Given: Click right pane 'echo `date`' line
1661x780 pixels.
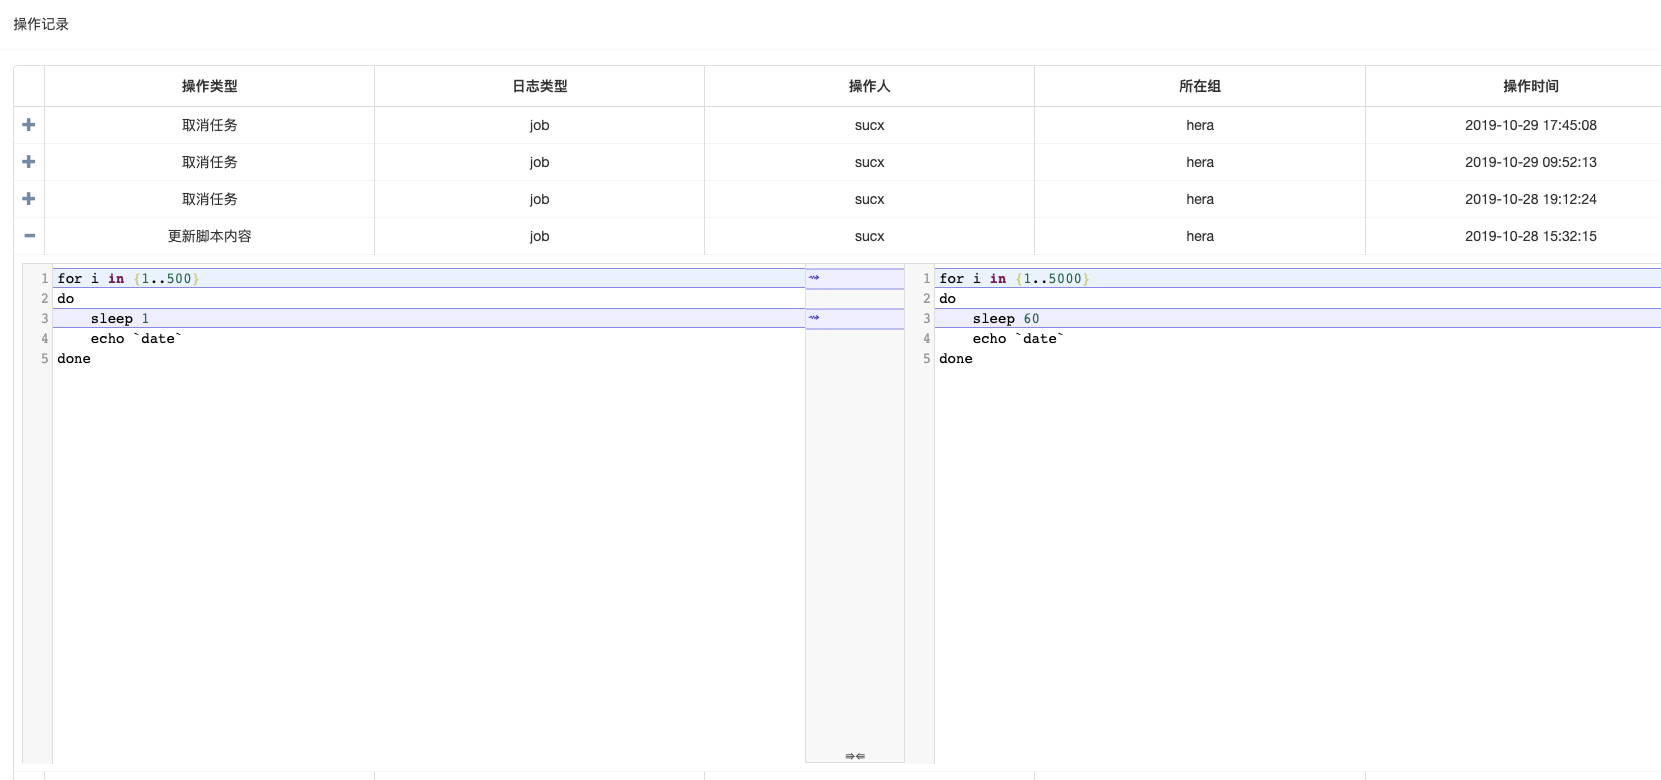Looking at the screenshot, I should click(x=1018, y=338).
